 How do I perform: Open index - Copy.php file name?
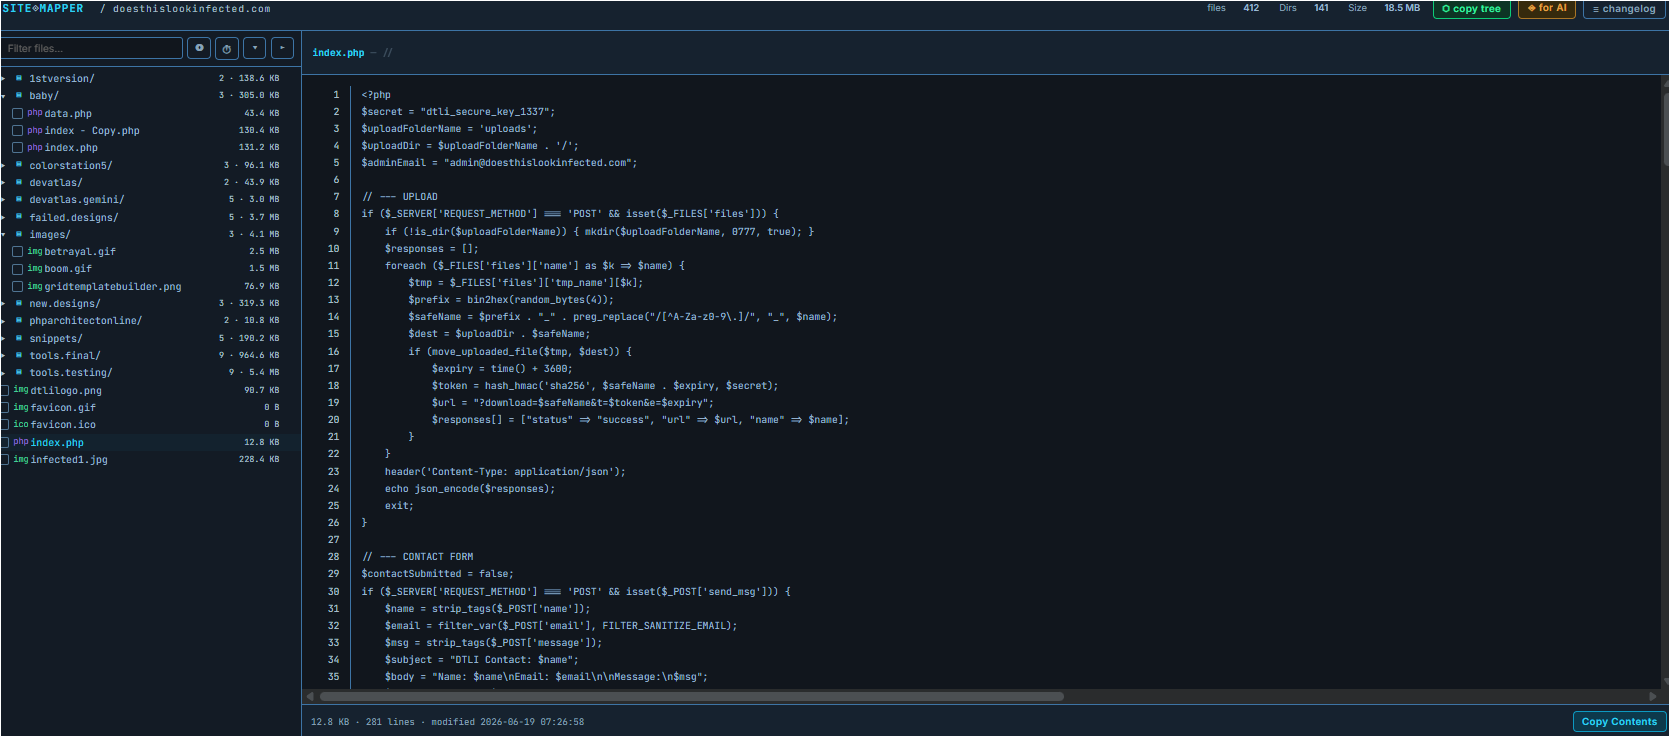tap(92, 130)
